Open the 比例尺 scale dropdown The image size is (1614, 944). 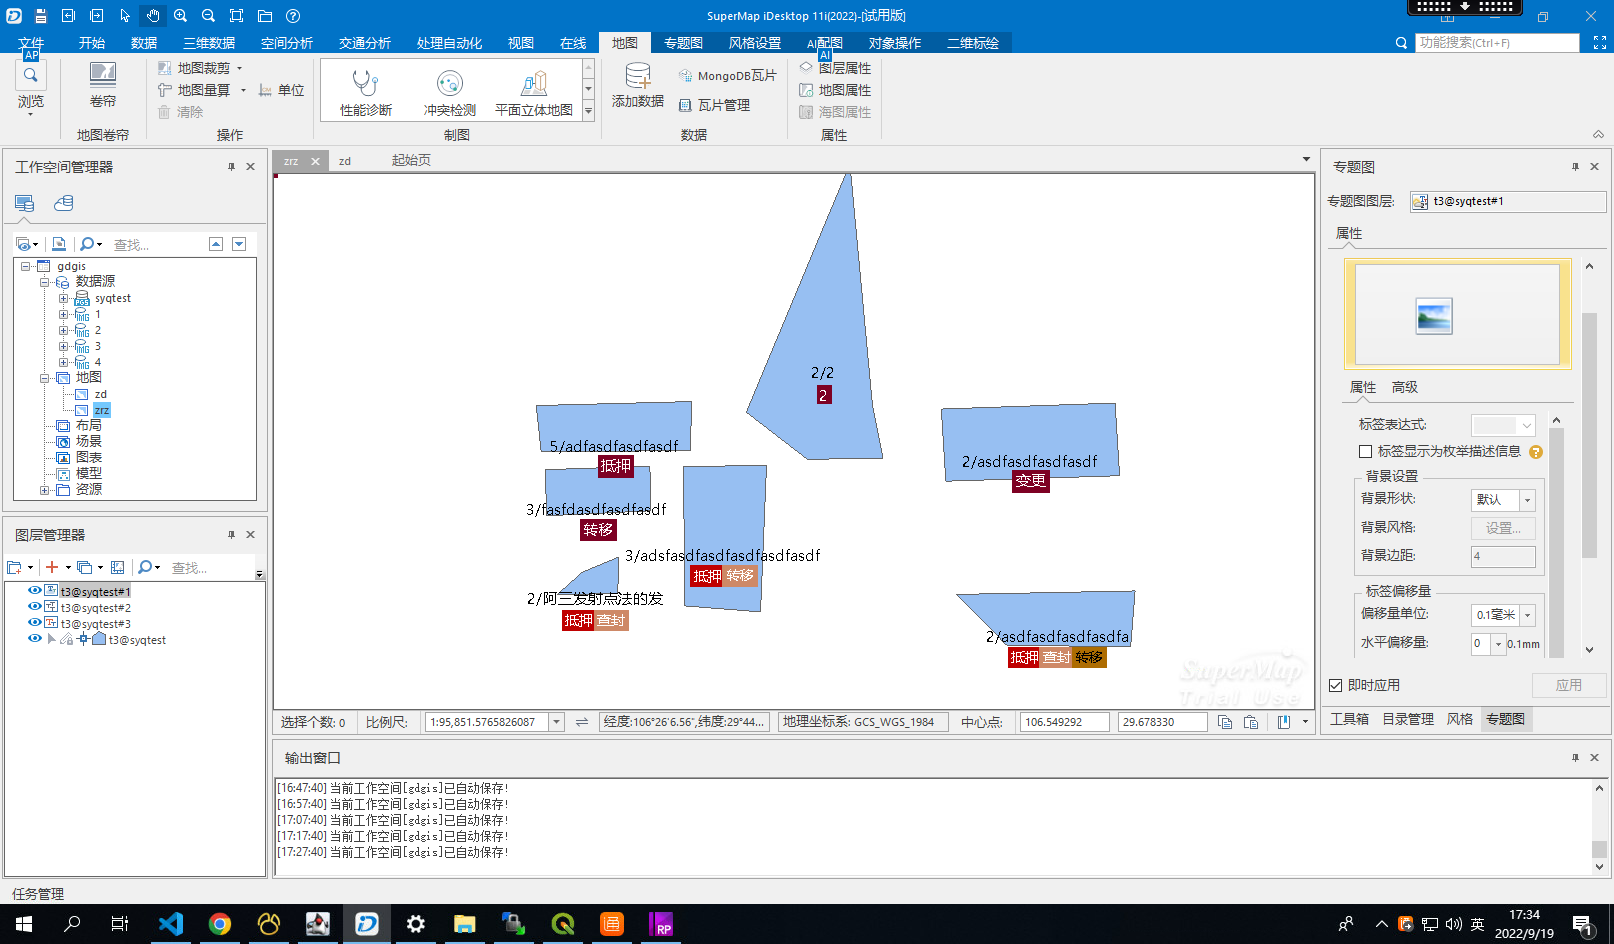point(556,722)
